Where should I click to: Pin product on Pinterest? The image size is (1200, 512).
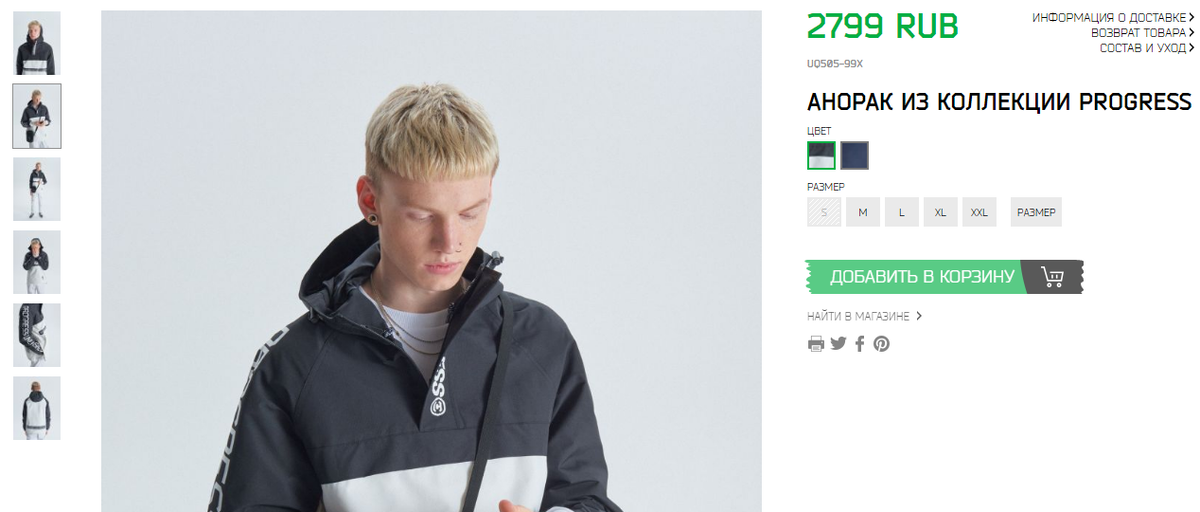tap(881, 344)
